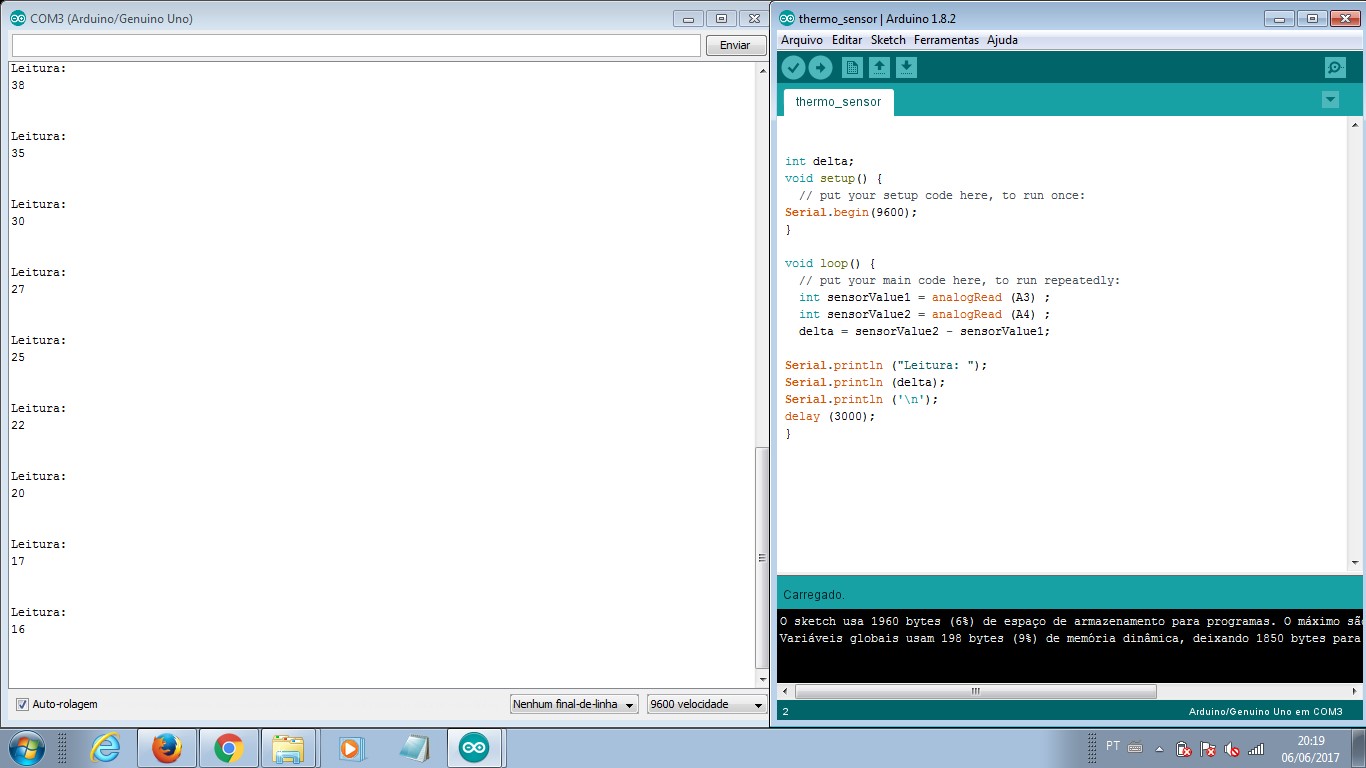Show hidden tray icons arrow
This screenshot has width=1366, height=768.
click(x=1160, y=748)
